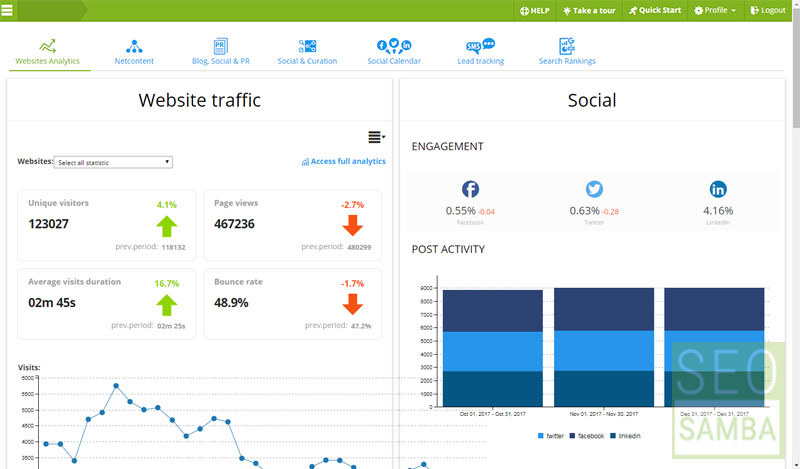Select the Page views value 467236
Image resolution: width=800 pixels, height=469 pixels.
click(234, 224)
